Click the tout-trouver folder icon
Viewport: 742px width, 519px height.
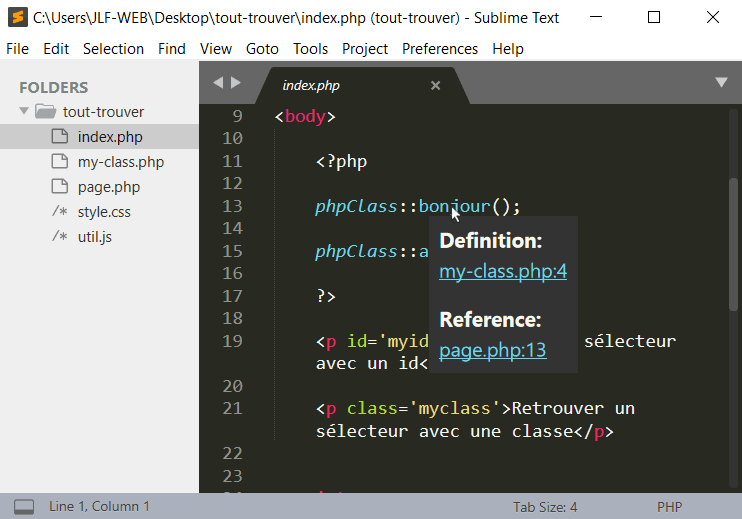[x=46, y=112]
